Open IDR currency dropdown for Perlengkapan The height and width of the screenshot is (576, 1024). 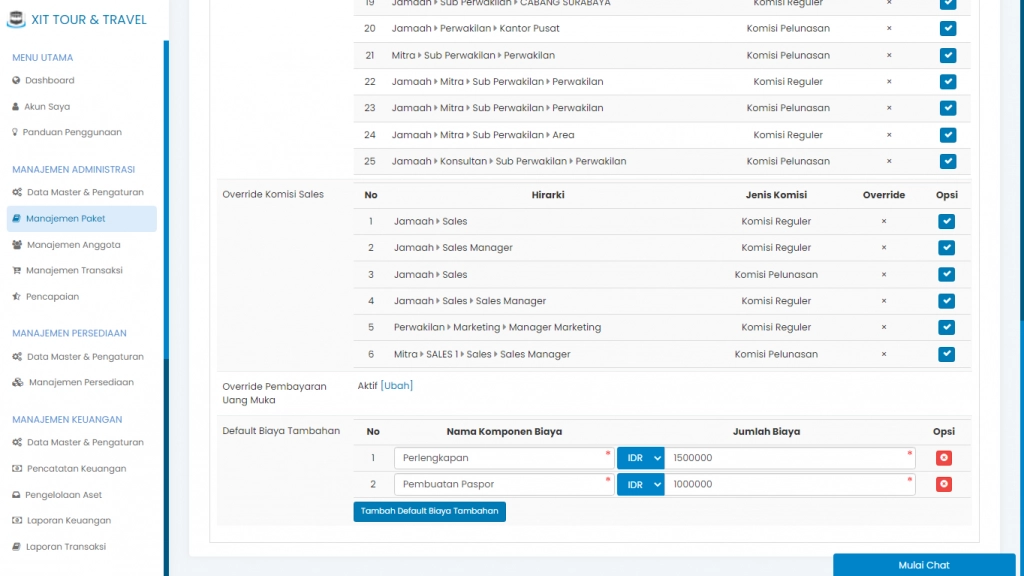(x=640, y=458)
